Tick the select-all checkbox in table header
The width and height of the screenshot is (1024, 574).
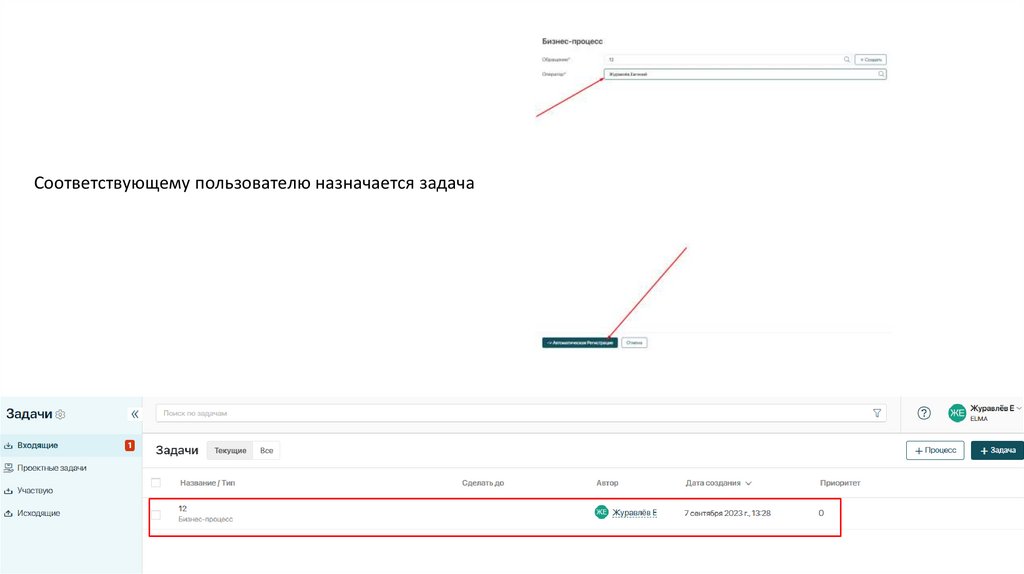(155, 483)
